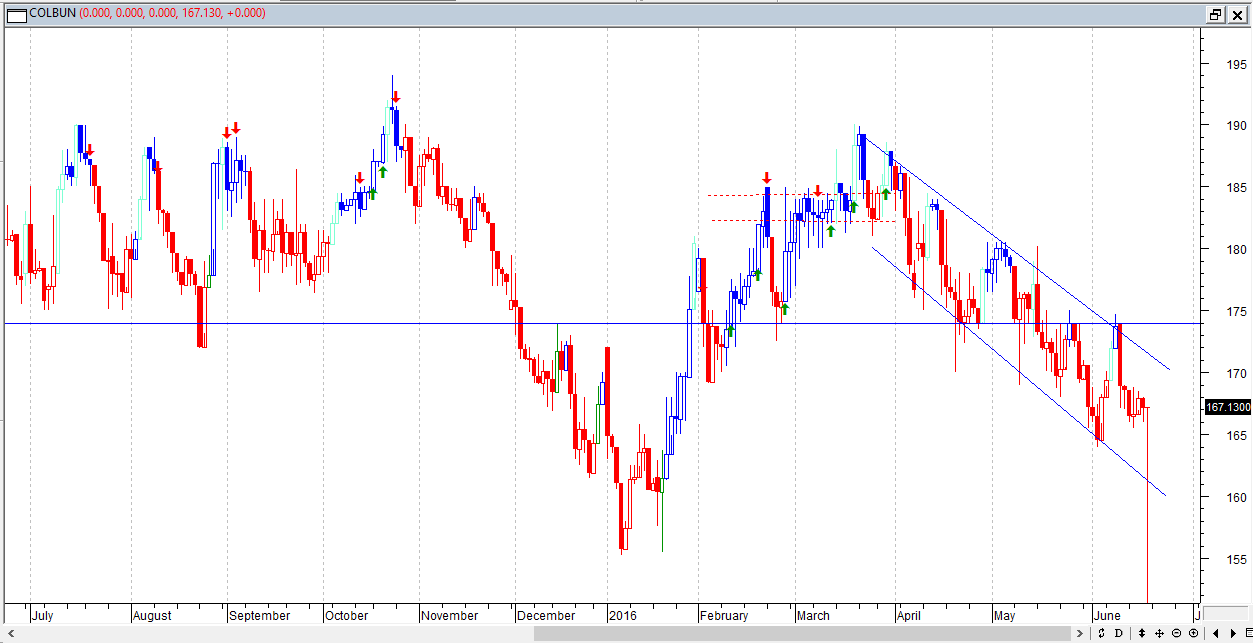Go to the next chart with right triangle
Image resolution: width=1253 pixels, height=643 pixels.
[x=1232, y=633]
